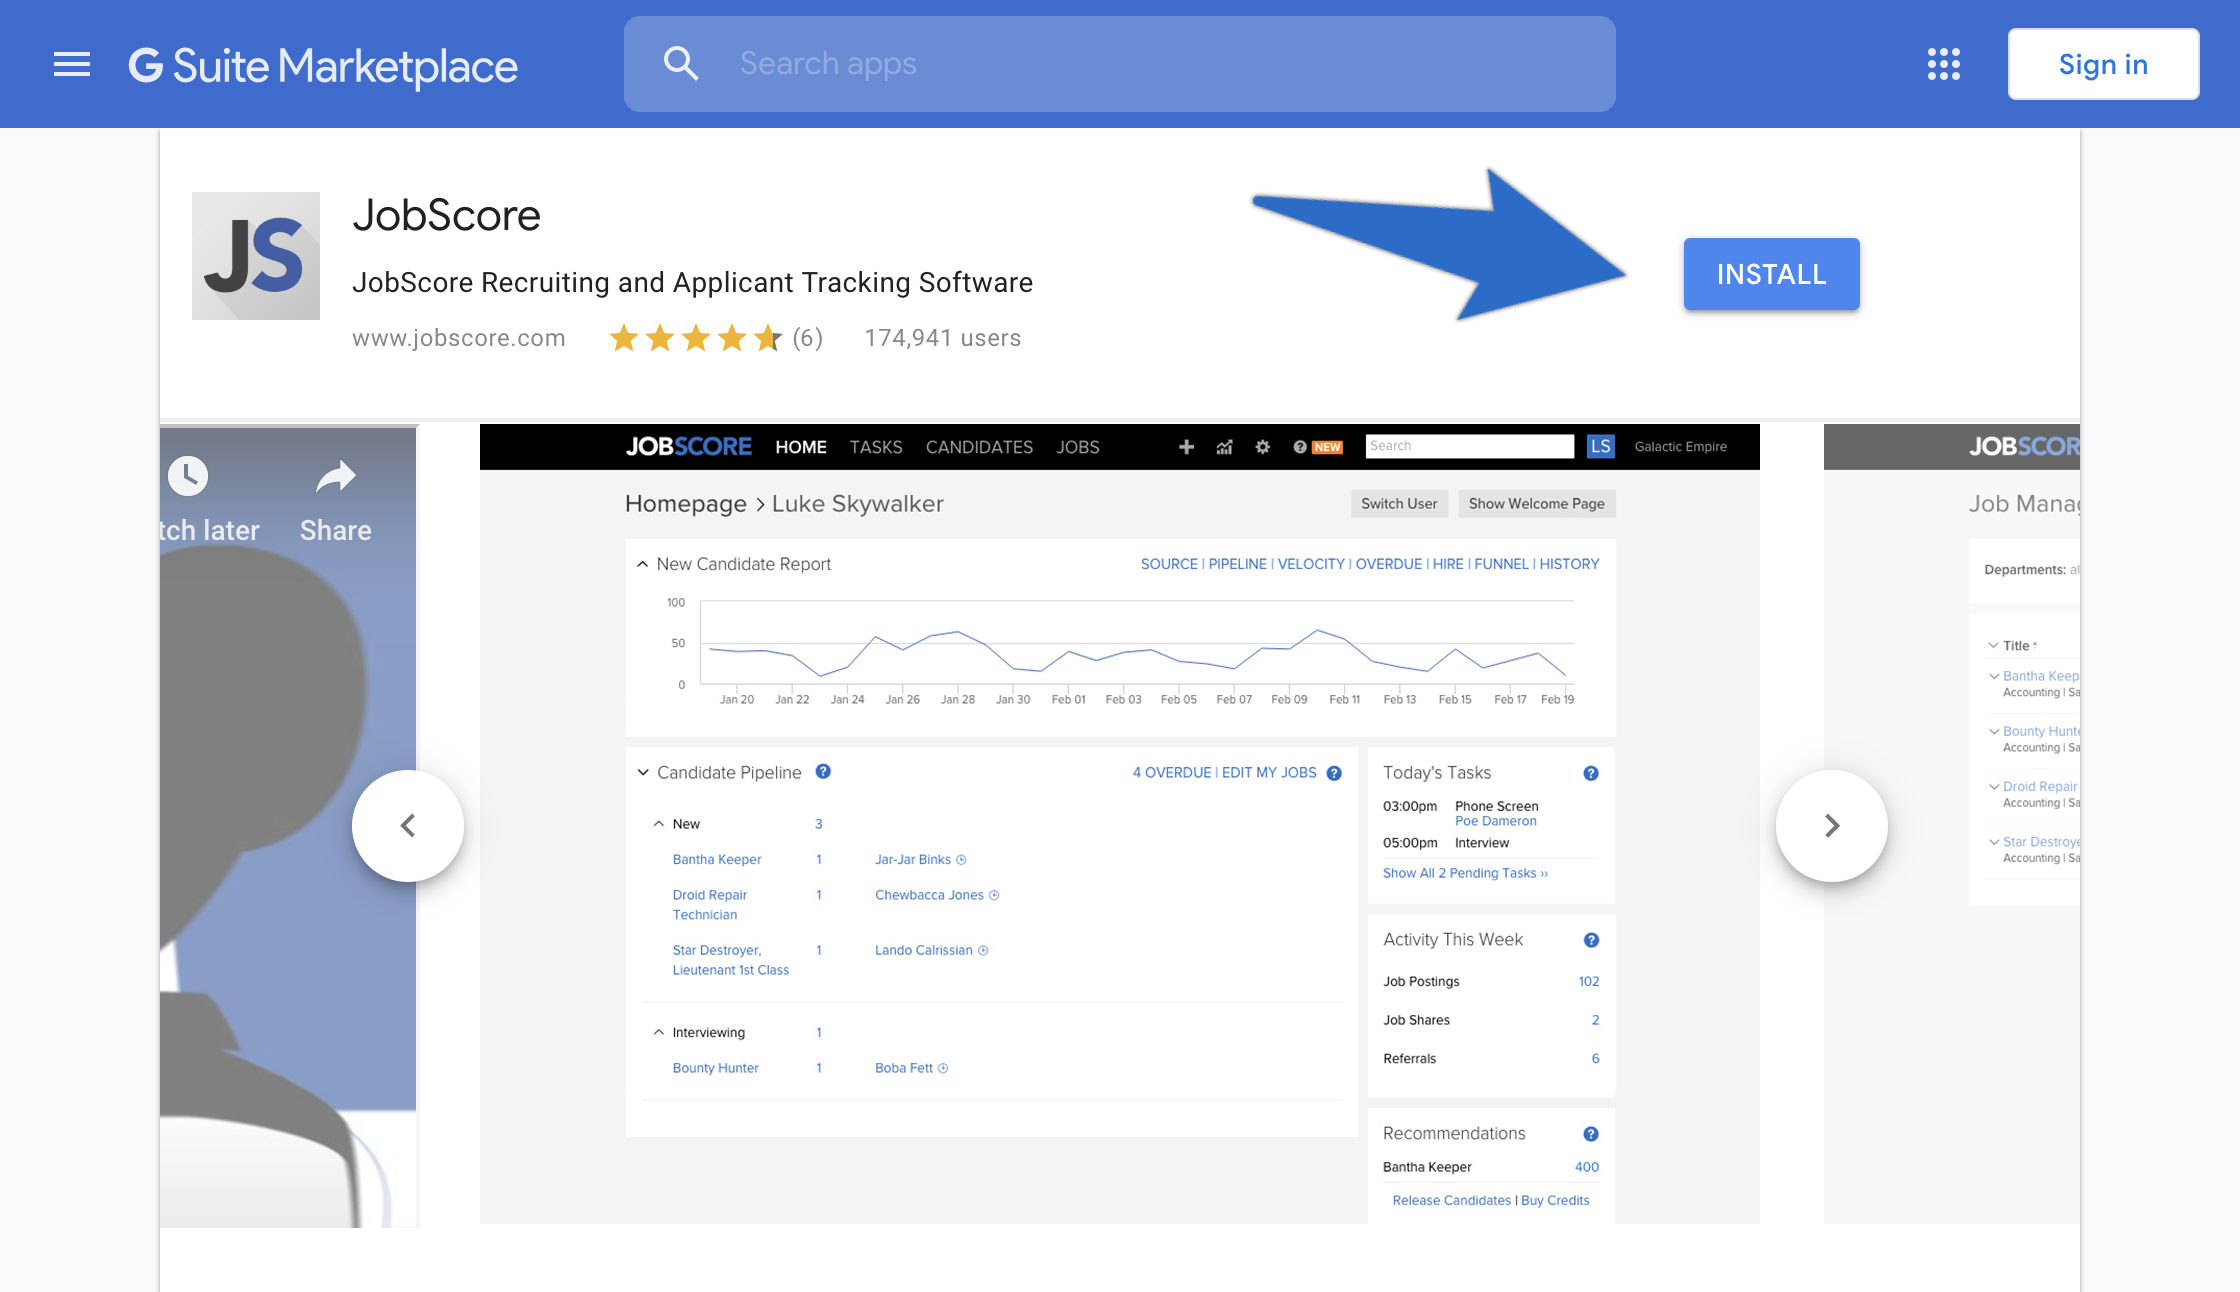Open Show All 2 Pending Tasks link
This screenshot has width=2240, height=1292.
click(x=1465, y=873)
